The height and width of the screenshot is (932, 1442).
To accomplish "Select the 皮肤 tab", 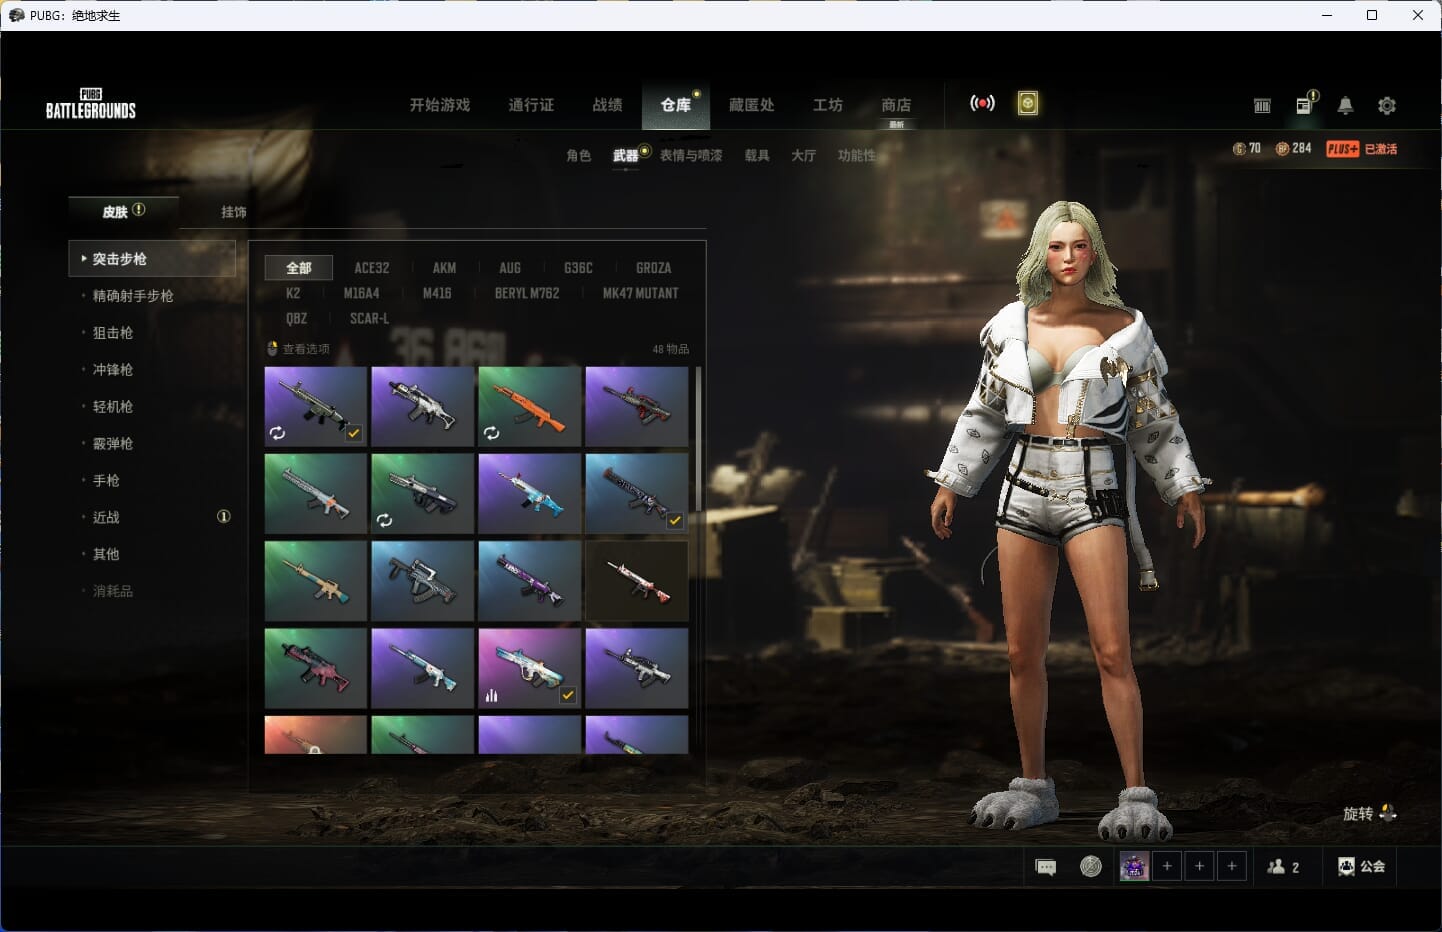I will point(123,212).
